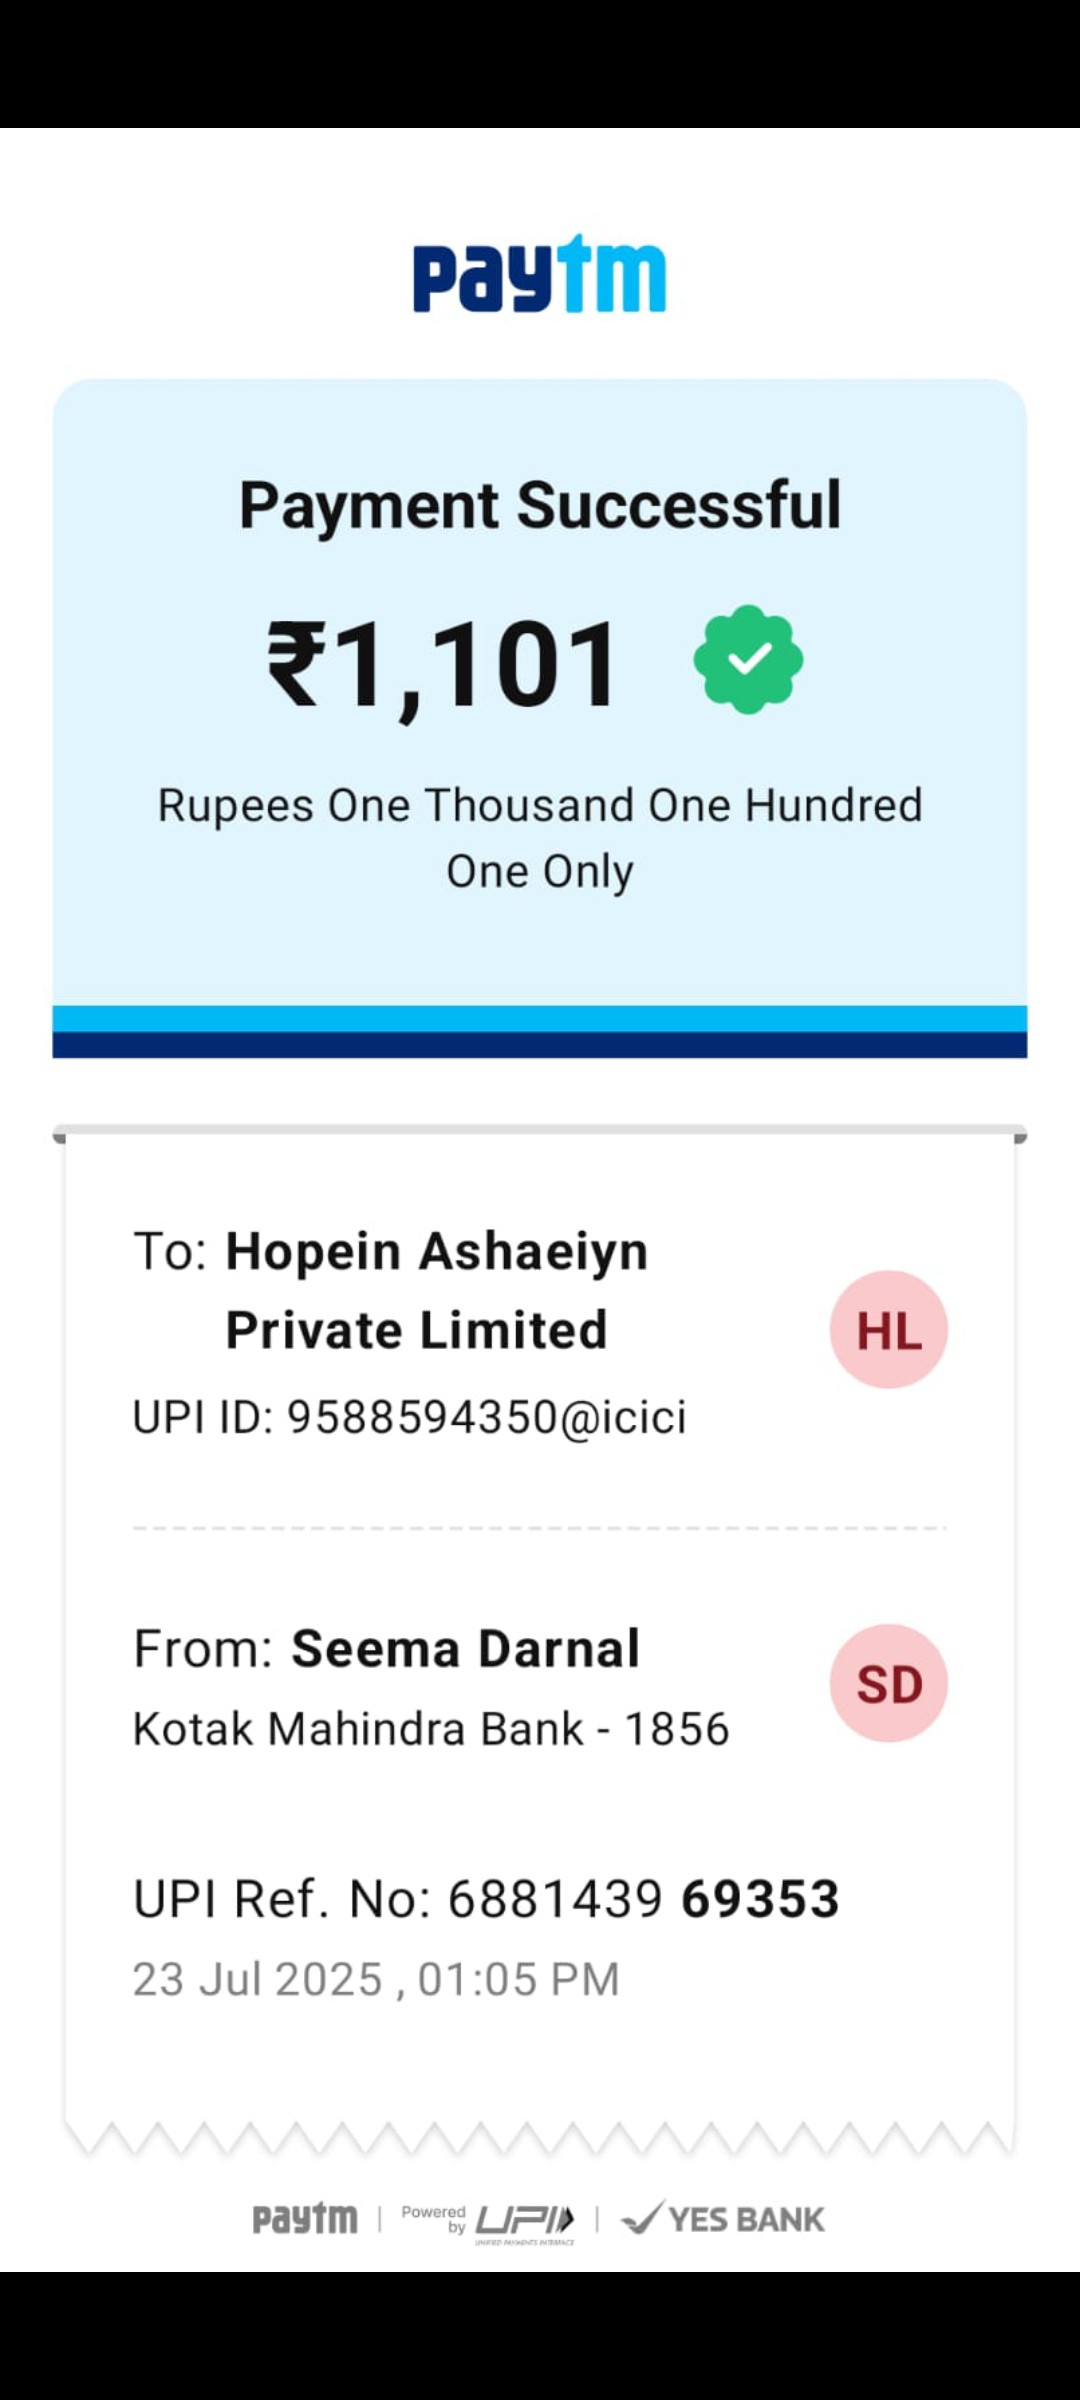Viewport: 1080px width, 2400px height.
Task: Click the green verified checkmark badge
Action: point(748,660)
